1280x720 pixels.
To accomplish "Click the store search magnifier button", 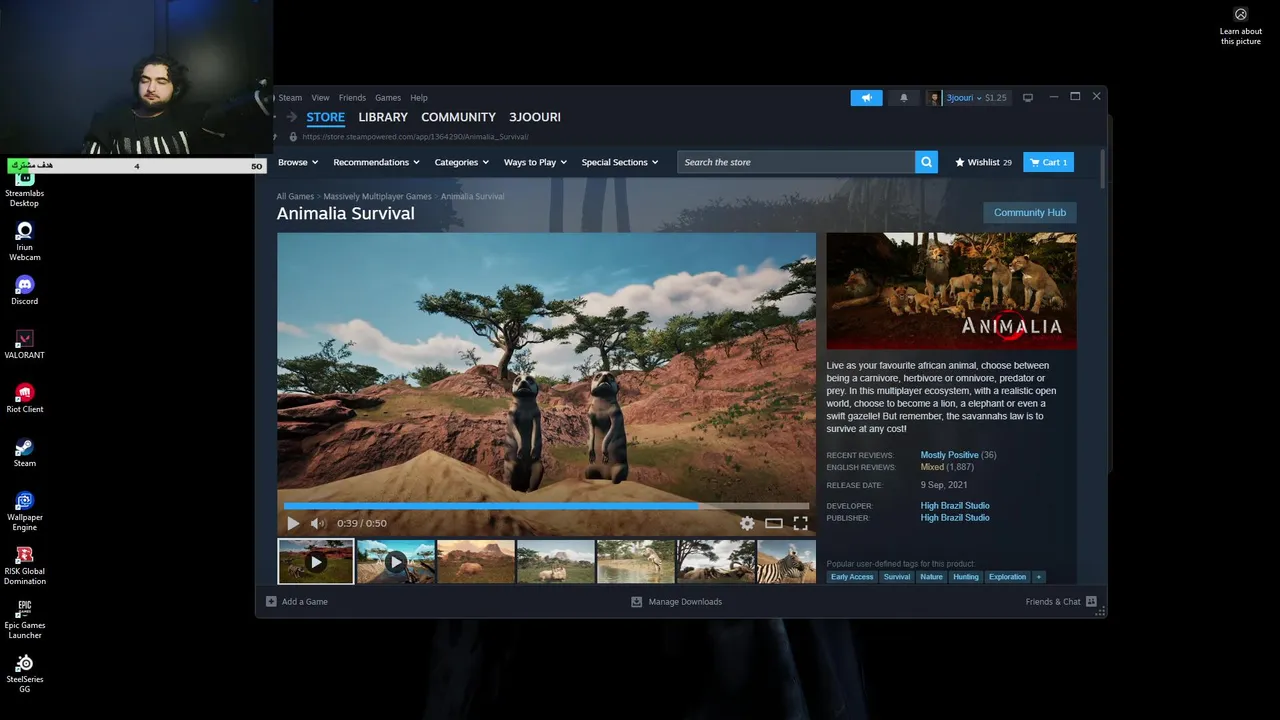I will [926, 162].
